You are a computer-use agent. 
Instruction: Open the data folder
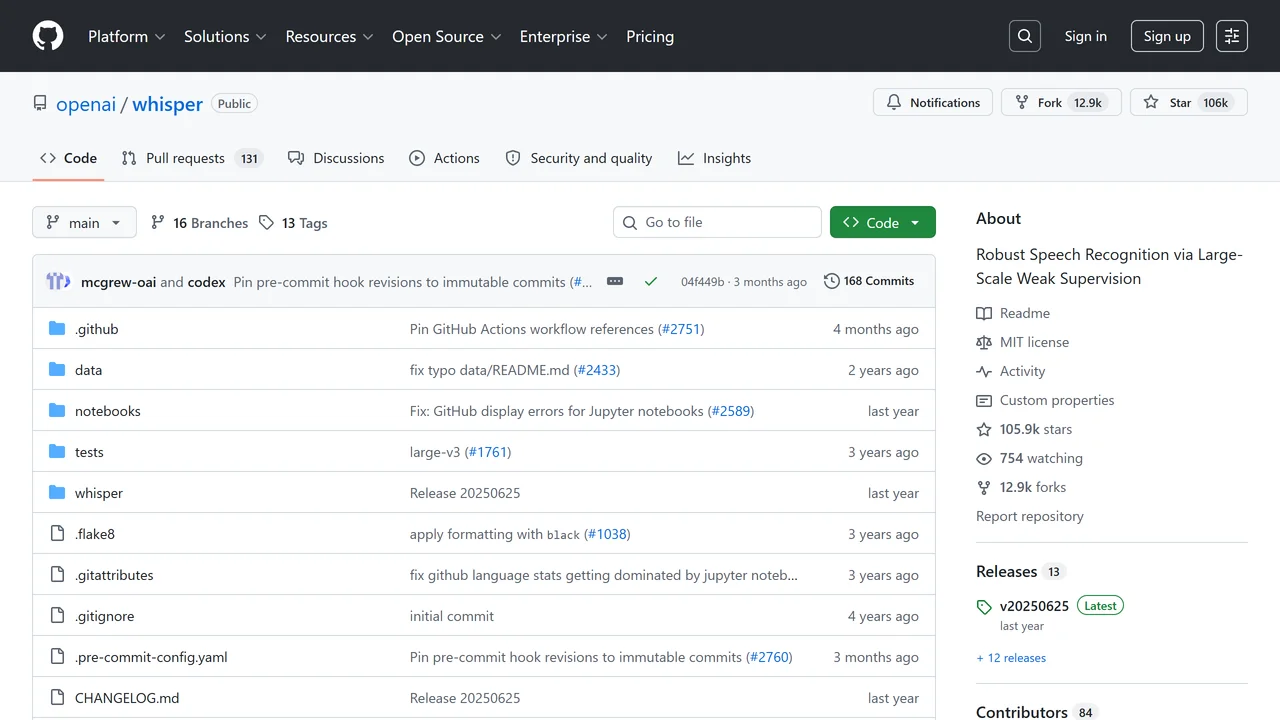88,370
